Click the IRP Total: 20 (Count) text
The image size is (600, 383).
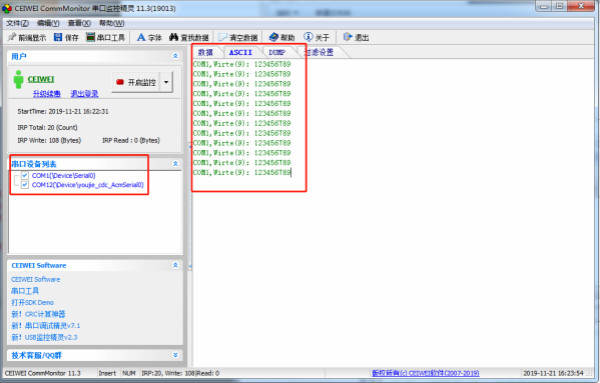point(47,127)
